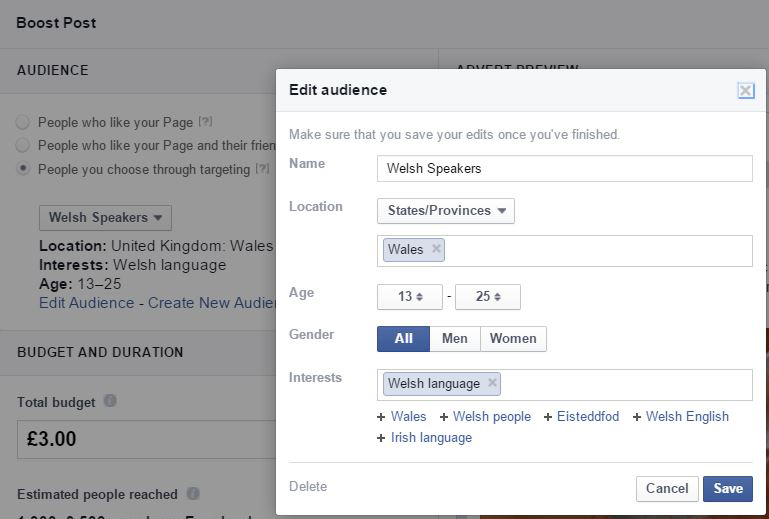Add the Irish language interest suggestion
This screenshot has width=769, height=519.
[424, 438]
